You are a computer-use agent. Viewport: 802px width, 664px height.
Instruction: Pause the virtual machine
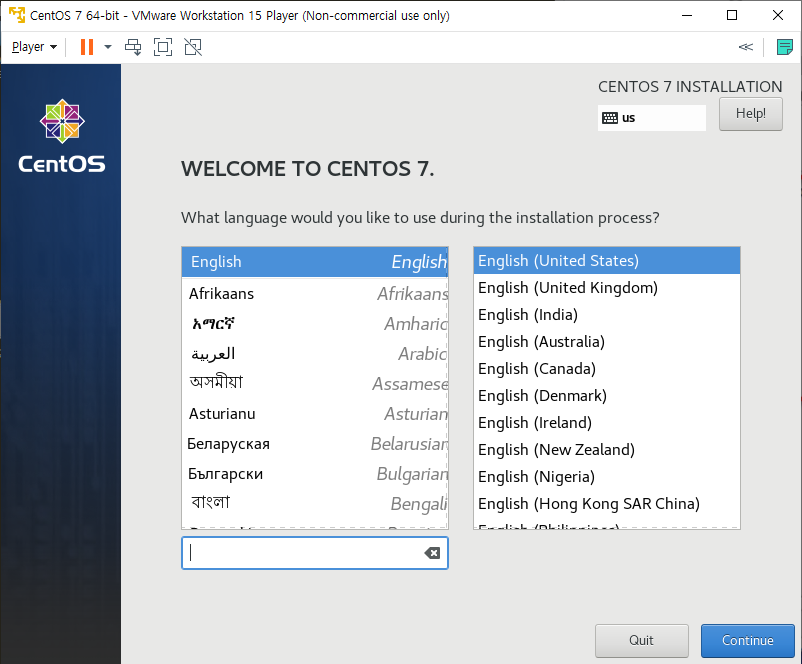(x=87, y=47)
